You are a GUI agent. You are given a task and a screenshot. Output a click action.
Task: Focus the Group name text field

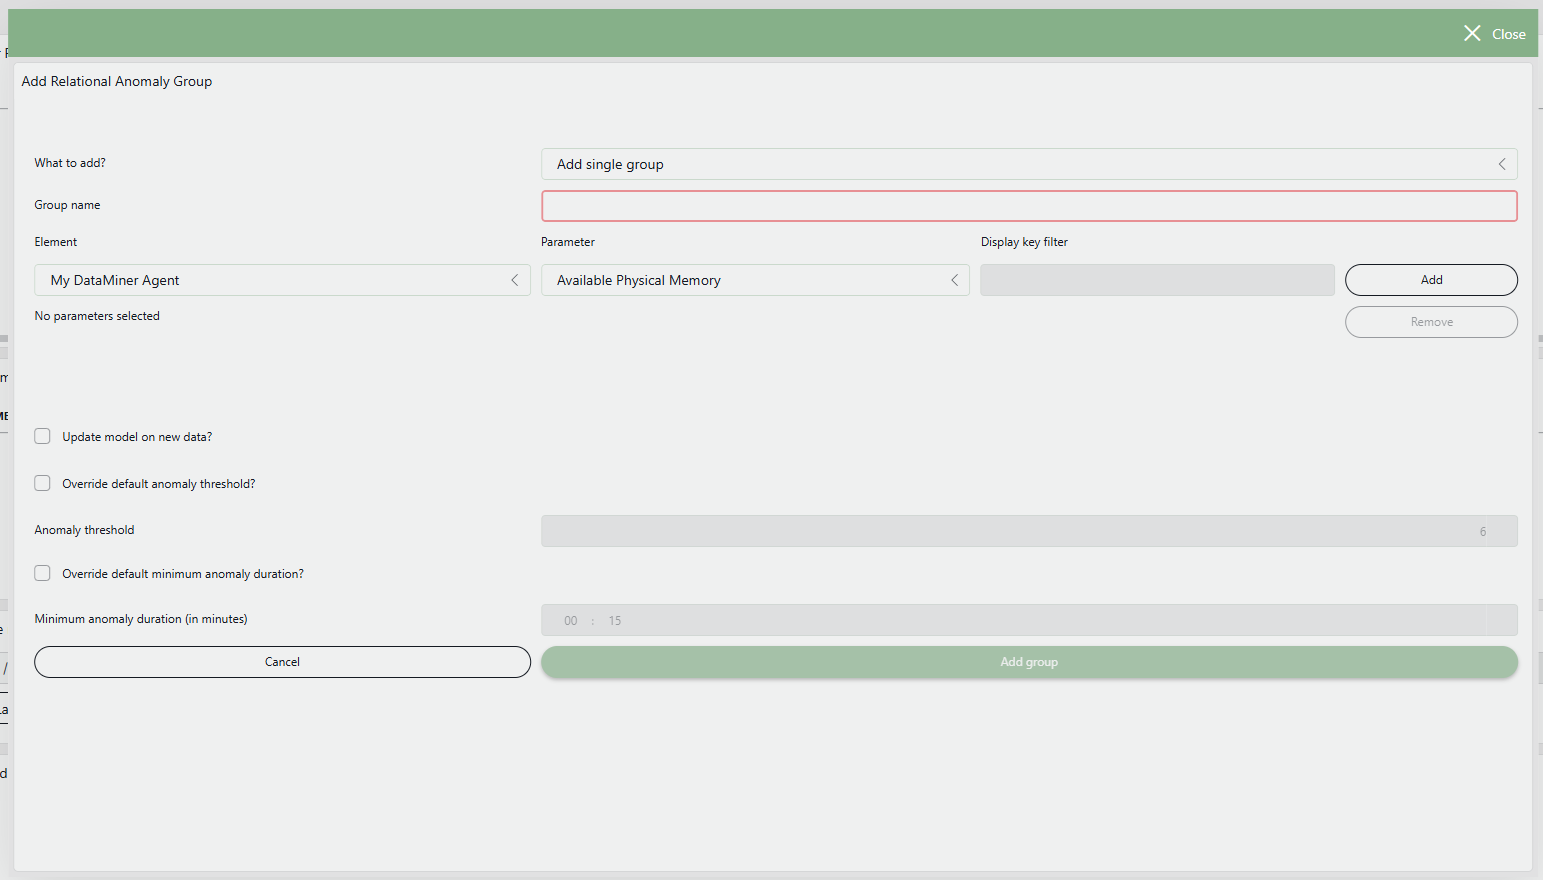1029,206
